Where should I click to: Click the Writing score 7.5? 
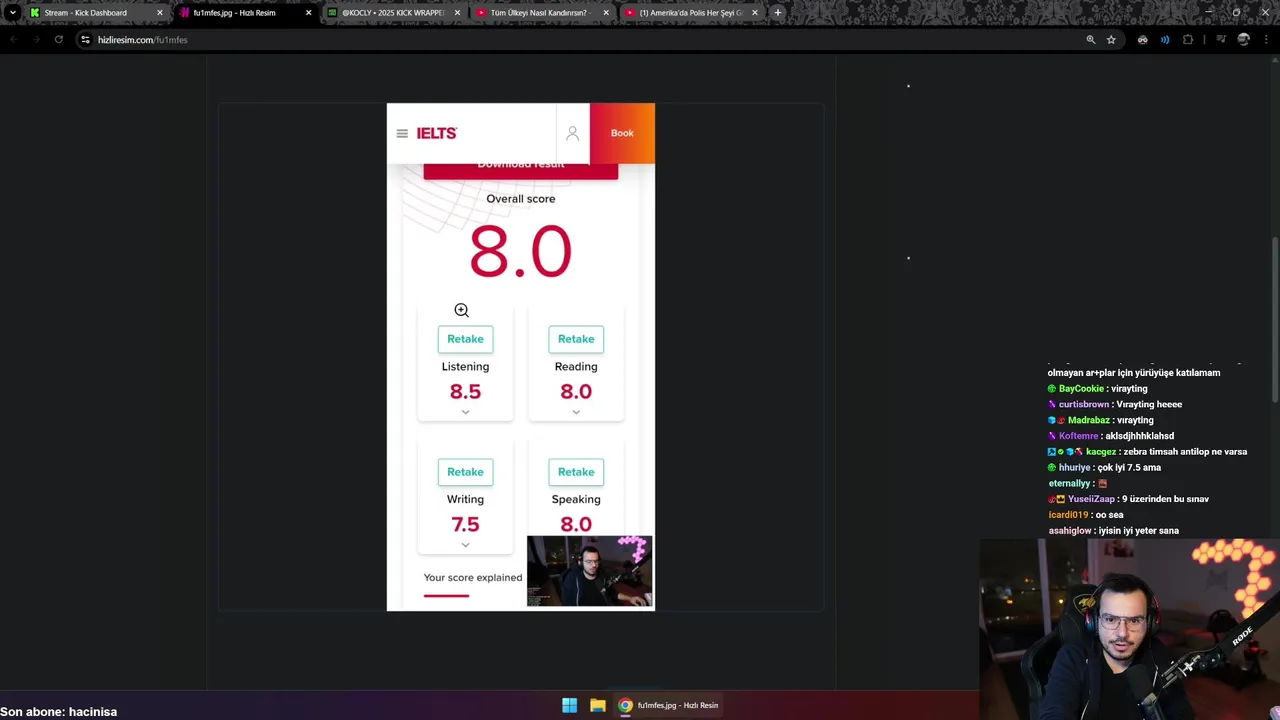pyautogui.click(x=465, y=525)
